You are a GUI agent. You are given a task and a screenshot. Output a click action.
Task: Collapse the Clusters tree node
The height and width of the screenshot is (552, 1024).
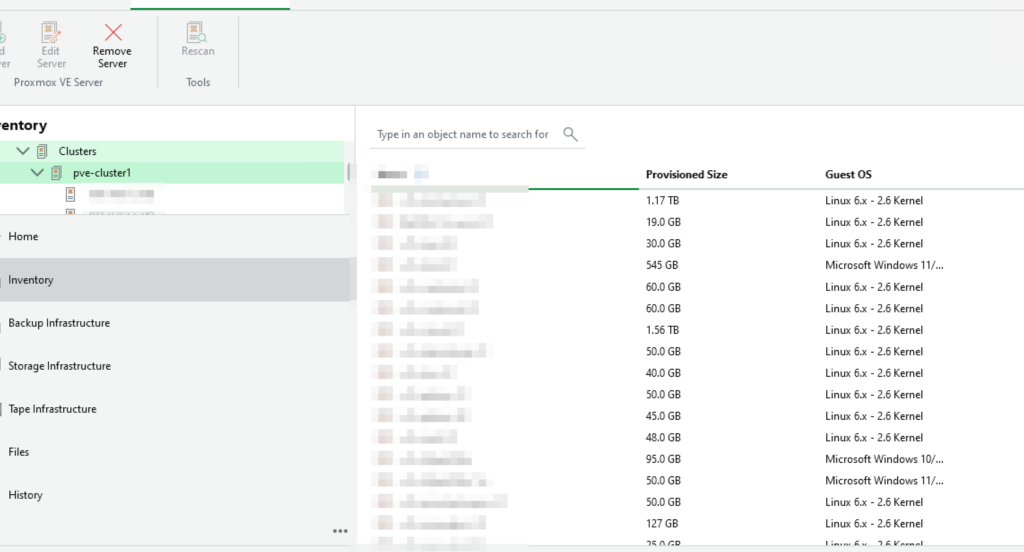pyautogui.click(x=23, y=151)
